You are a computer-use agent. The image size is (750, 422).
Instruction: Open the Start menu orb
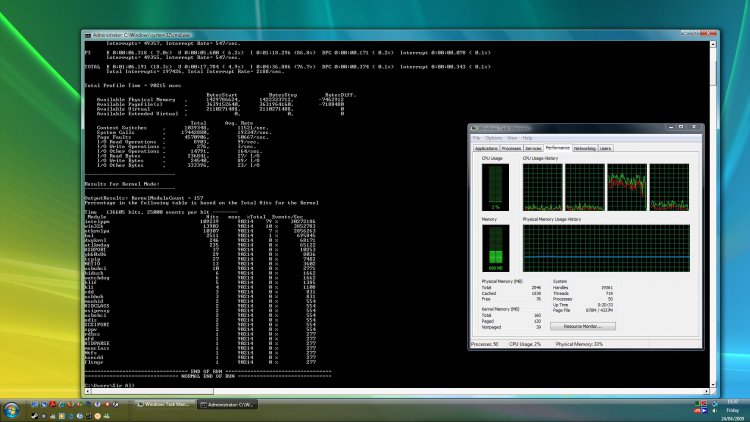point(11,410)
